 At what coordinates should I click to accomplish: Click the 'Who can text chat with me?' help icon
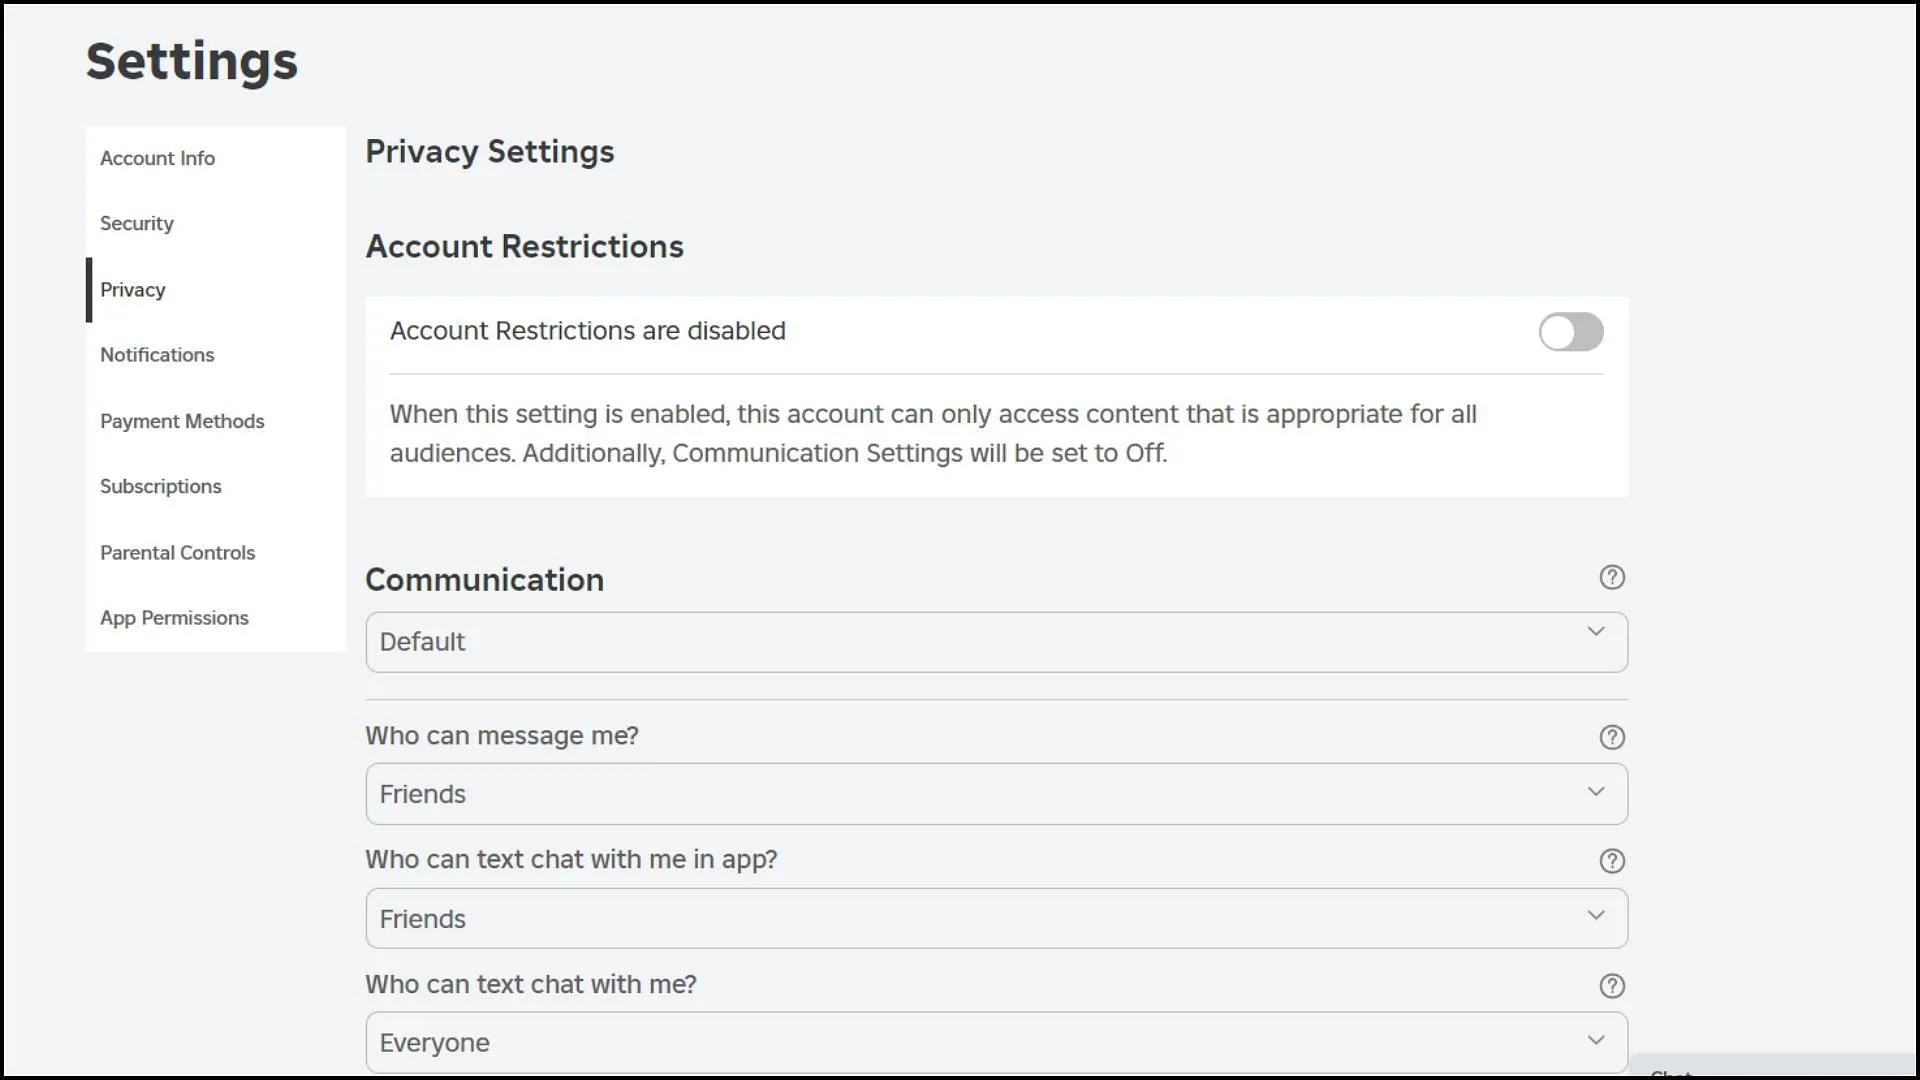(1613, 985)
